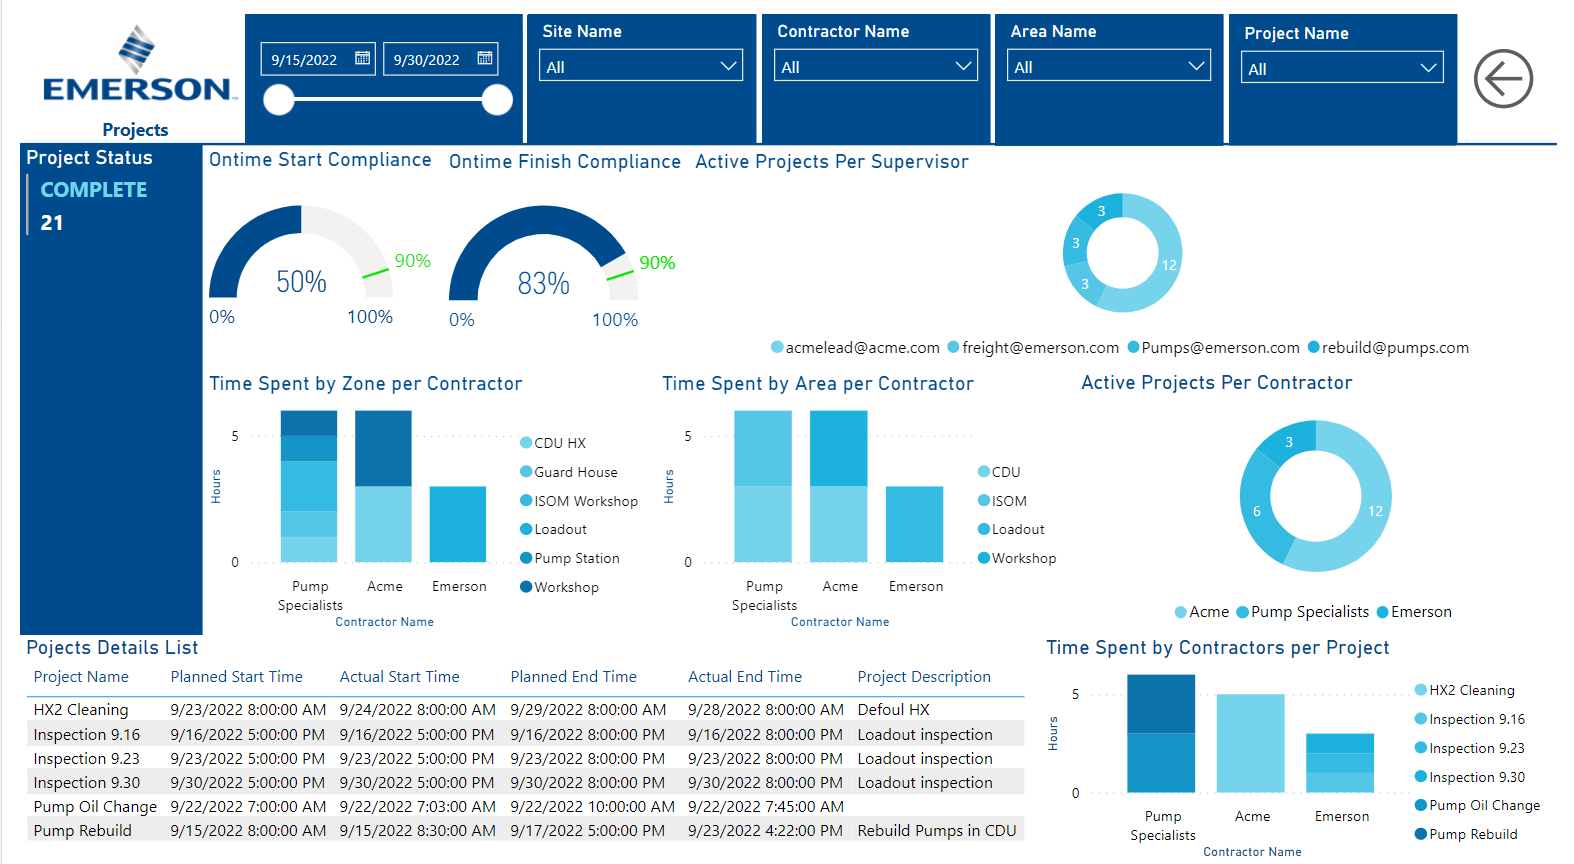1574x864 pixels.
Task: Click the Project Name column header
Action: click(x=81, y=677)
